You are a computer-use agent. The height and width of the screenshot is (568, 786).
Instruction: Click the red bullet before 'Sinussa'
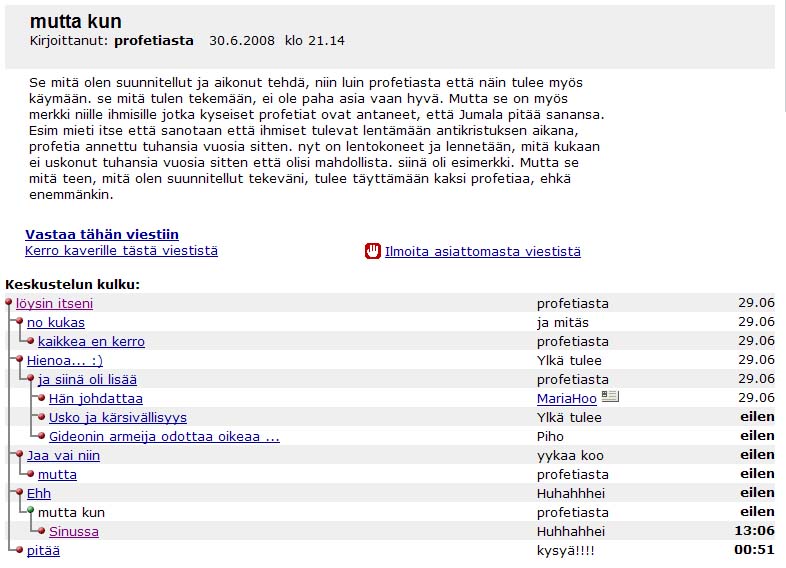point(42,531)
